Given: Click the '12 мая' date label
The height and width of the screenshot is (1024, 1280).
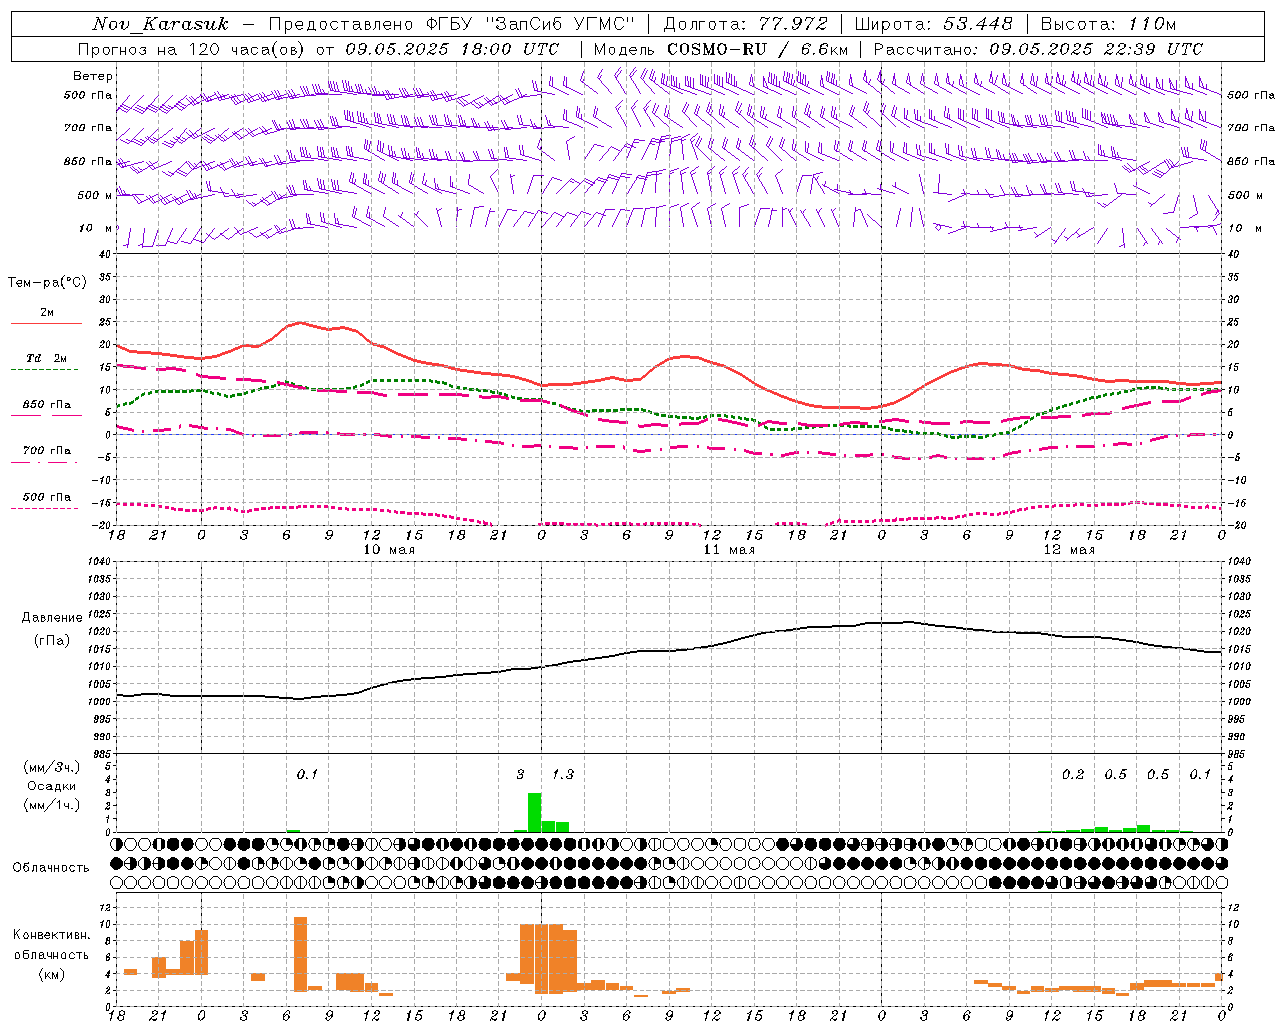Looking at the screenshot, I should pyautogui.click(x=1068, y=550).
